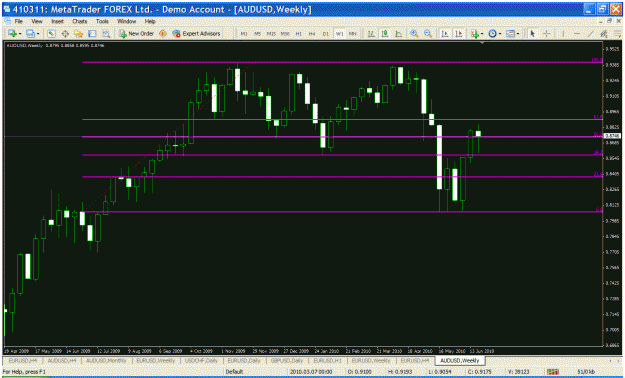
Task: Click the chart shift triangle marker
Action: coord(482,42)
